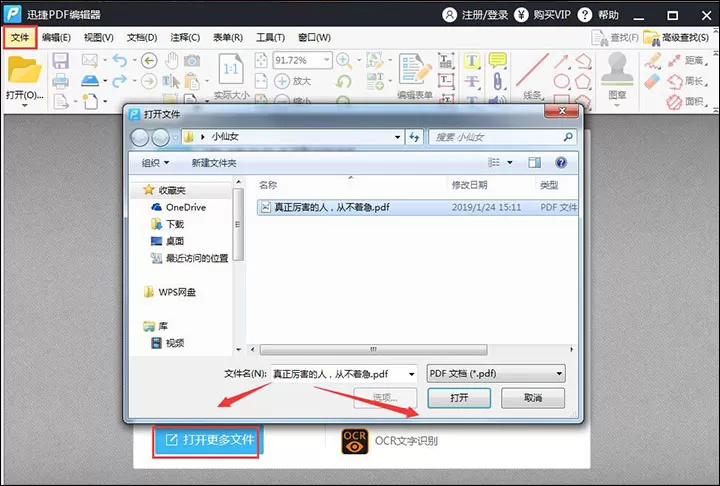Open the 视图(V) menu
This screenshot has width=720, height=486.
point(98,38)
